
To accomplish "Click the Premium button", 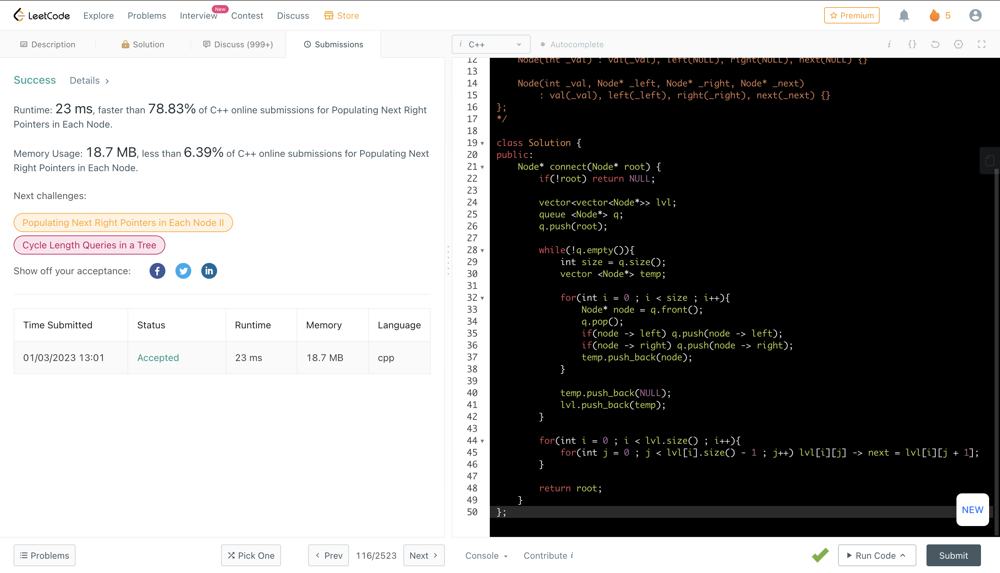I will pos(851,15).
